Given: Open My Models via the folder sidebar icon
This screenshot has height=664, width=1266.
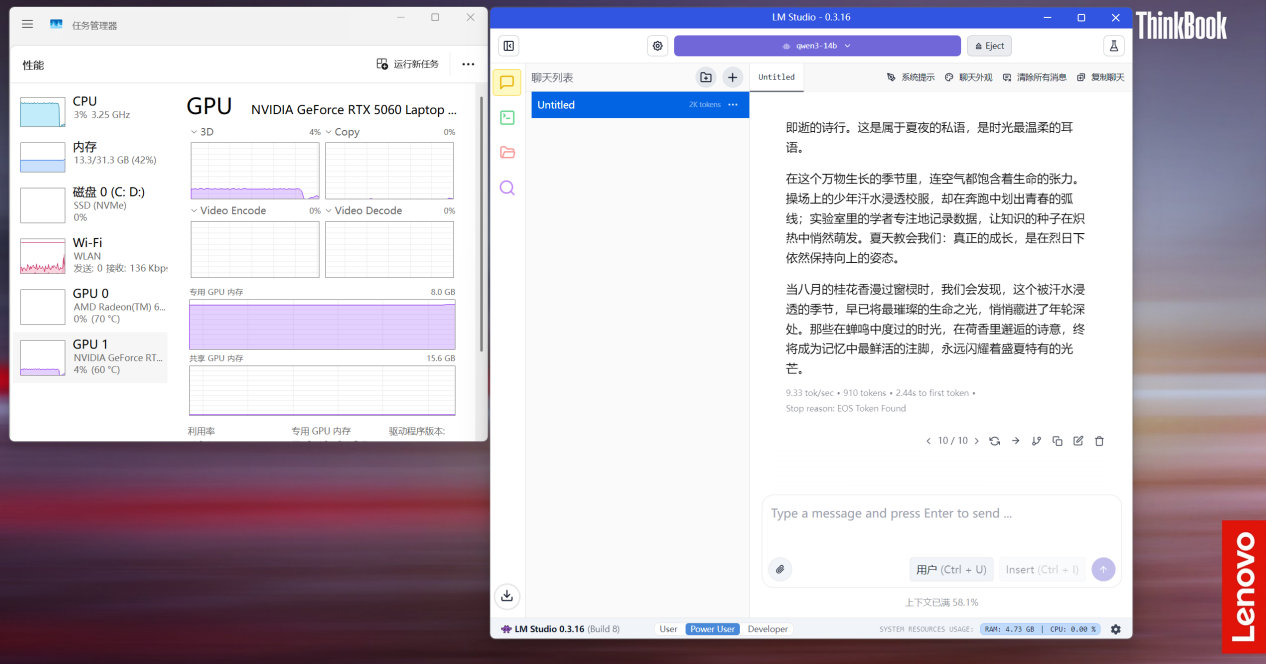Looking at the screenshot, I should [507, 152].
